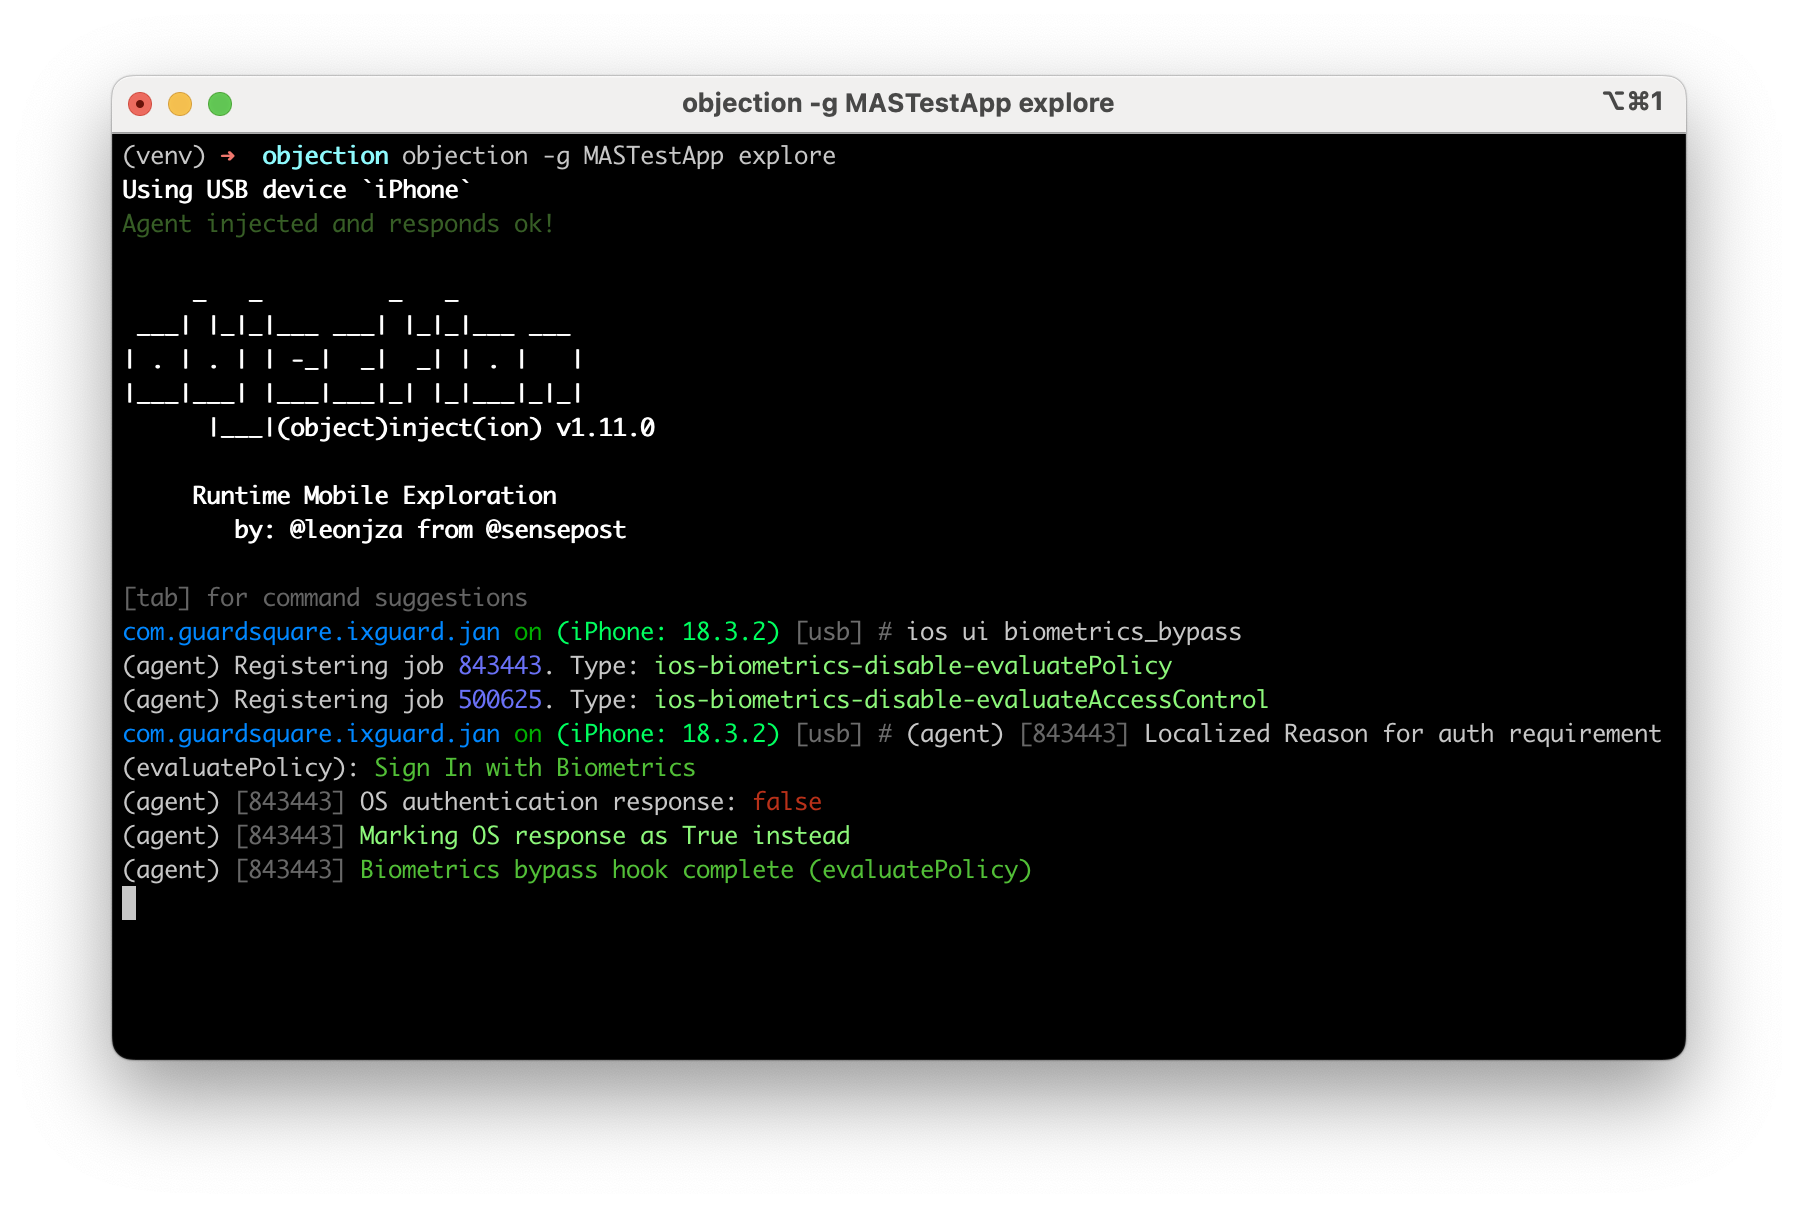Click the 'ios ui biometrics_bypass' command text
Viewport: 1798px width, 1208px height.
tap(1073, 632)
